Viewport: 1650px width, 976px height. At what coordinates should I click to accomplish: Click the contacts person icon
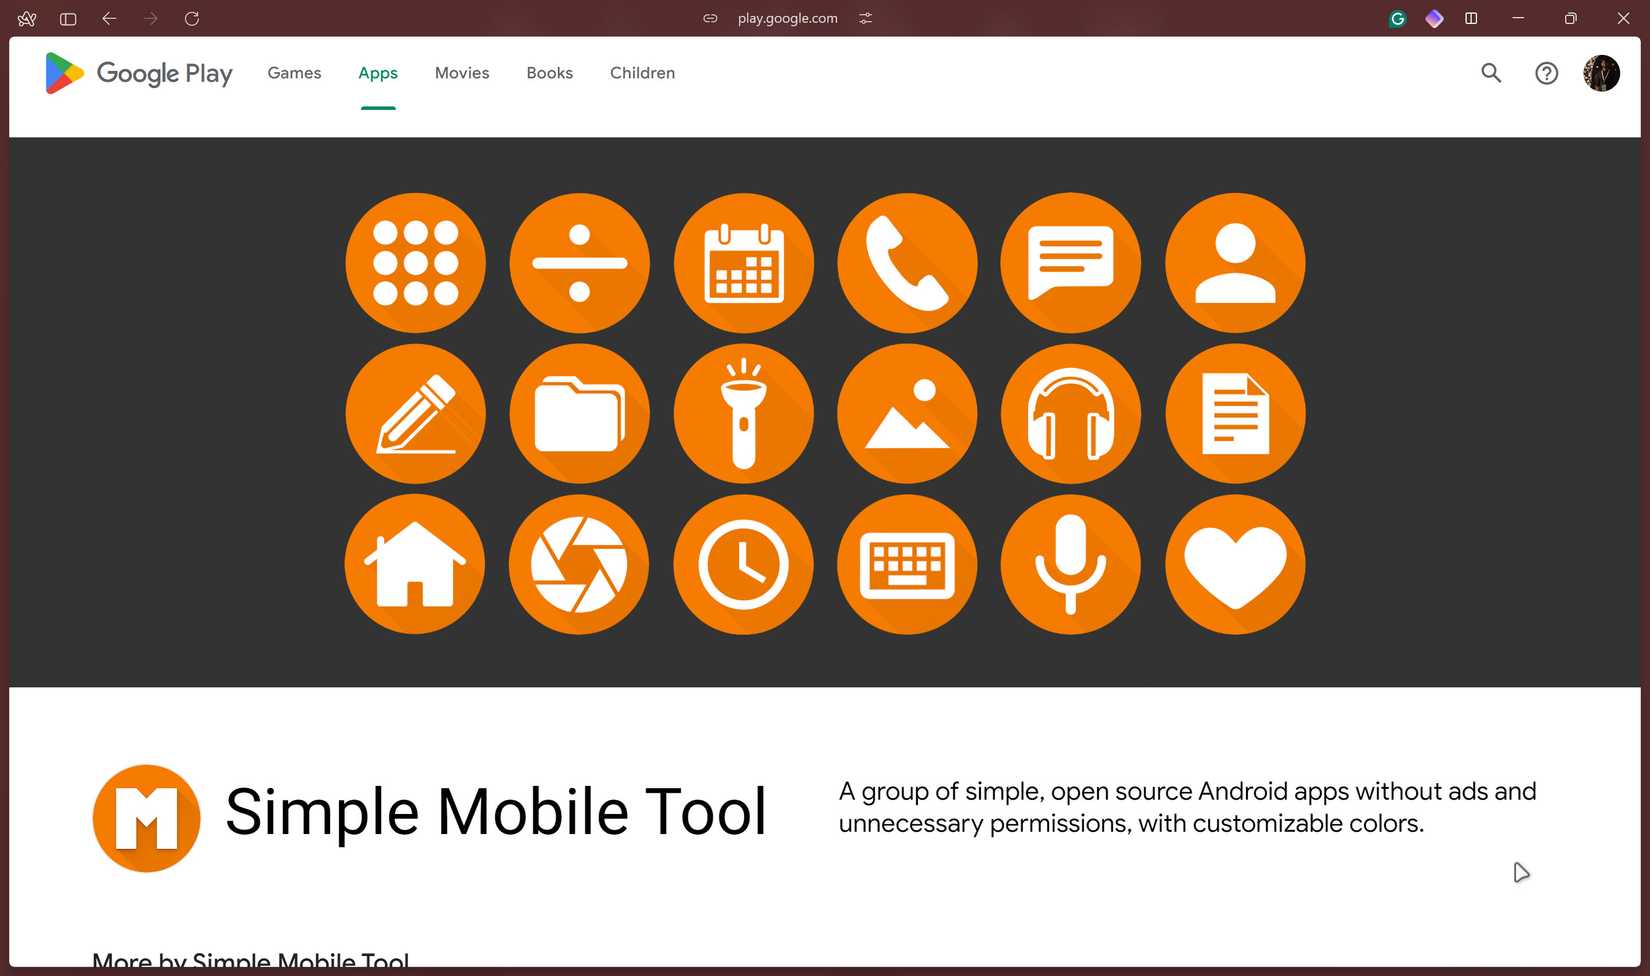pos(1235,263)
